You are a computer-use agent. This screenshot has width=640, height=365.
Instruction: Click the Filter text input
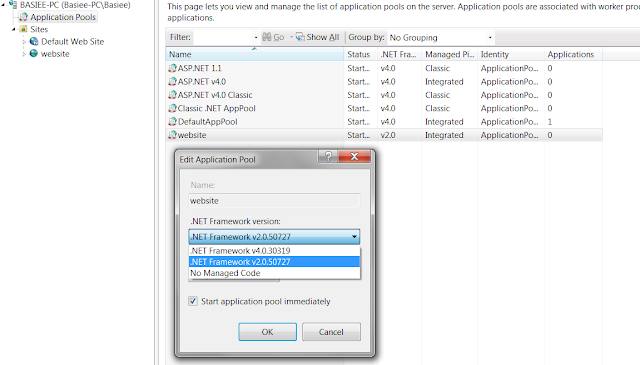(x=223, y=38)
